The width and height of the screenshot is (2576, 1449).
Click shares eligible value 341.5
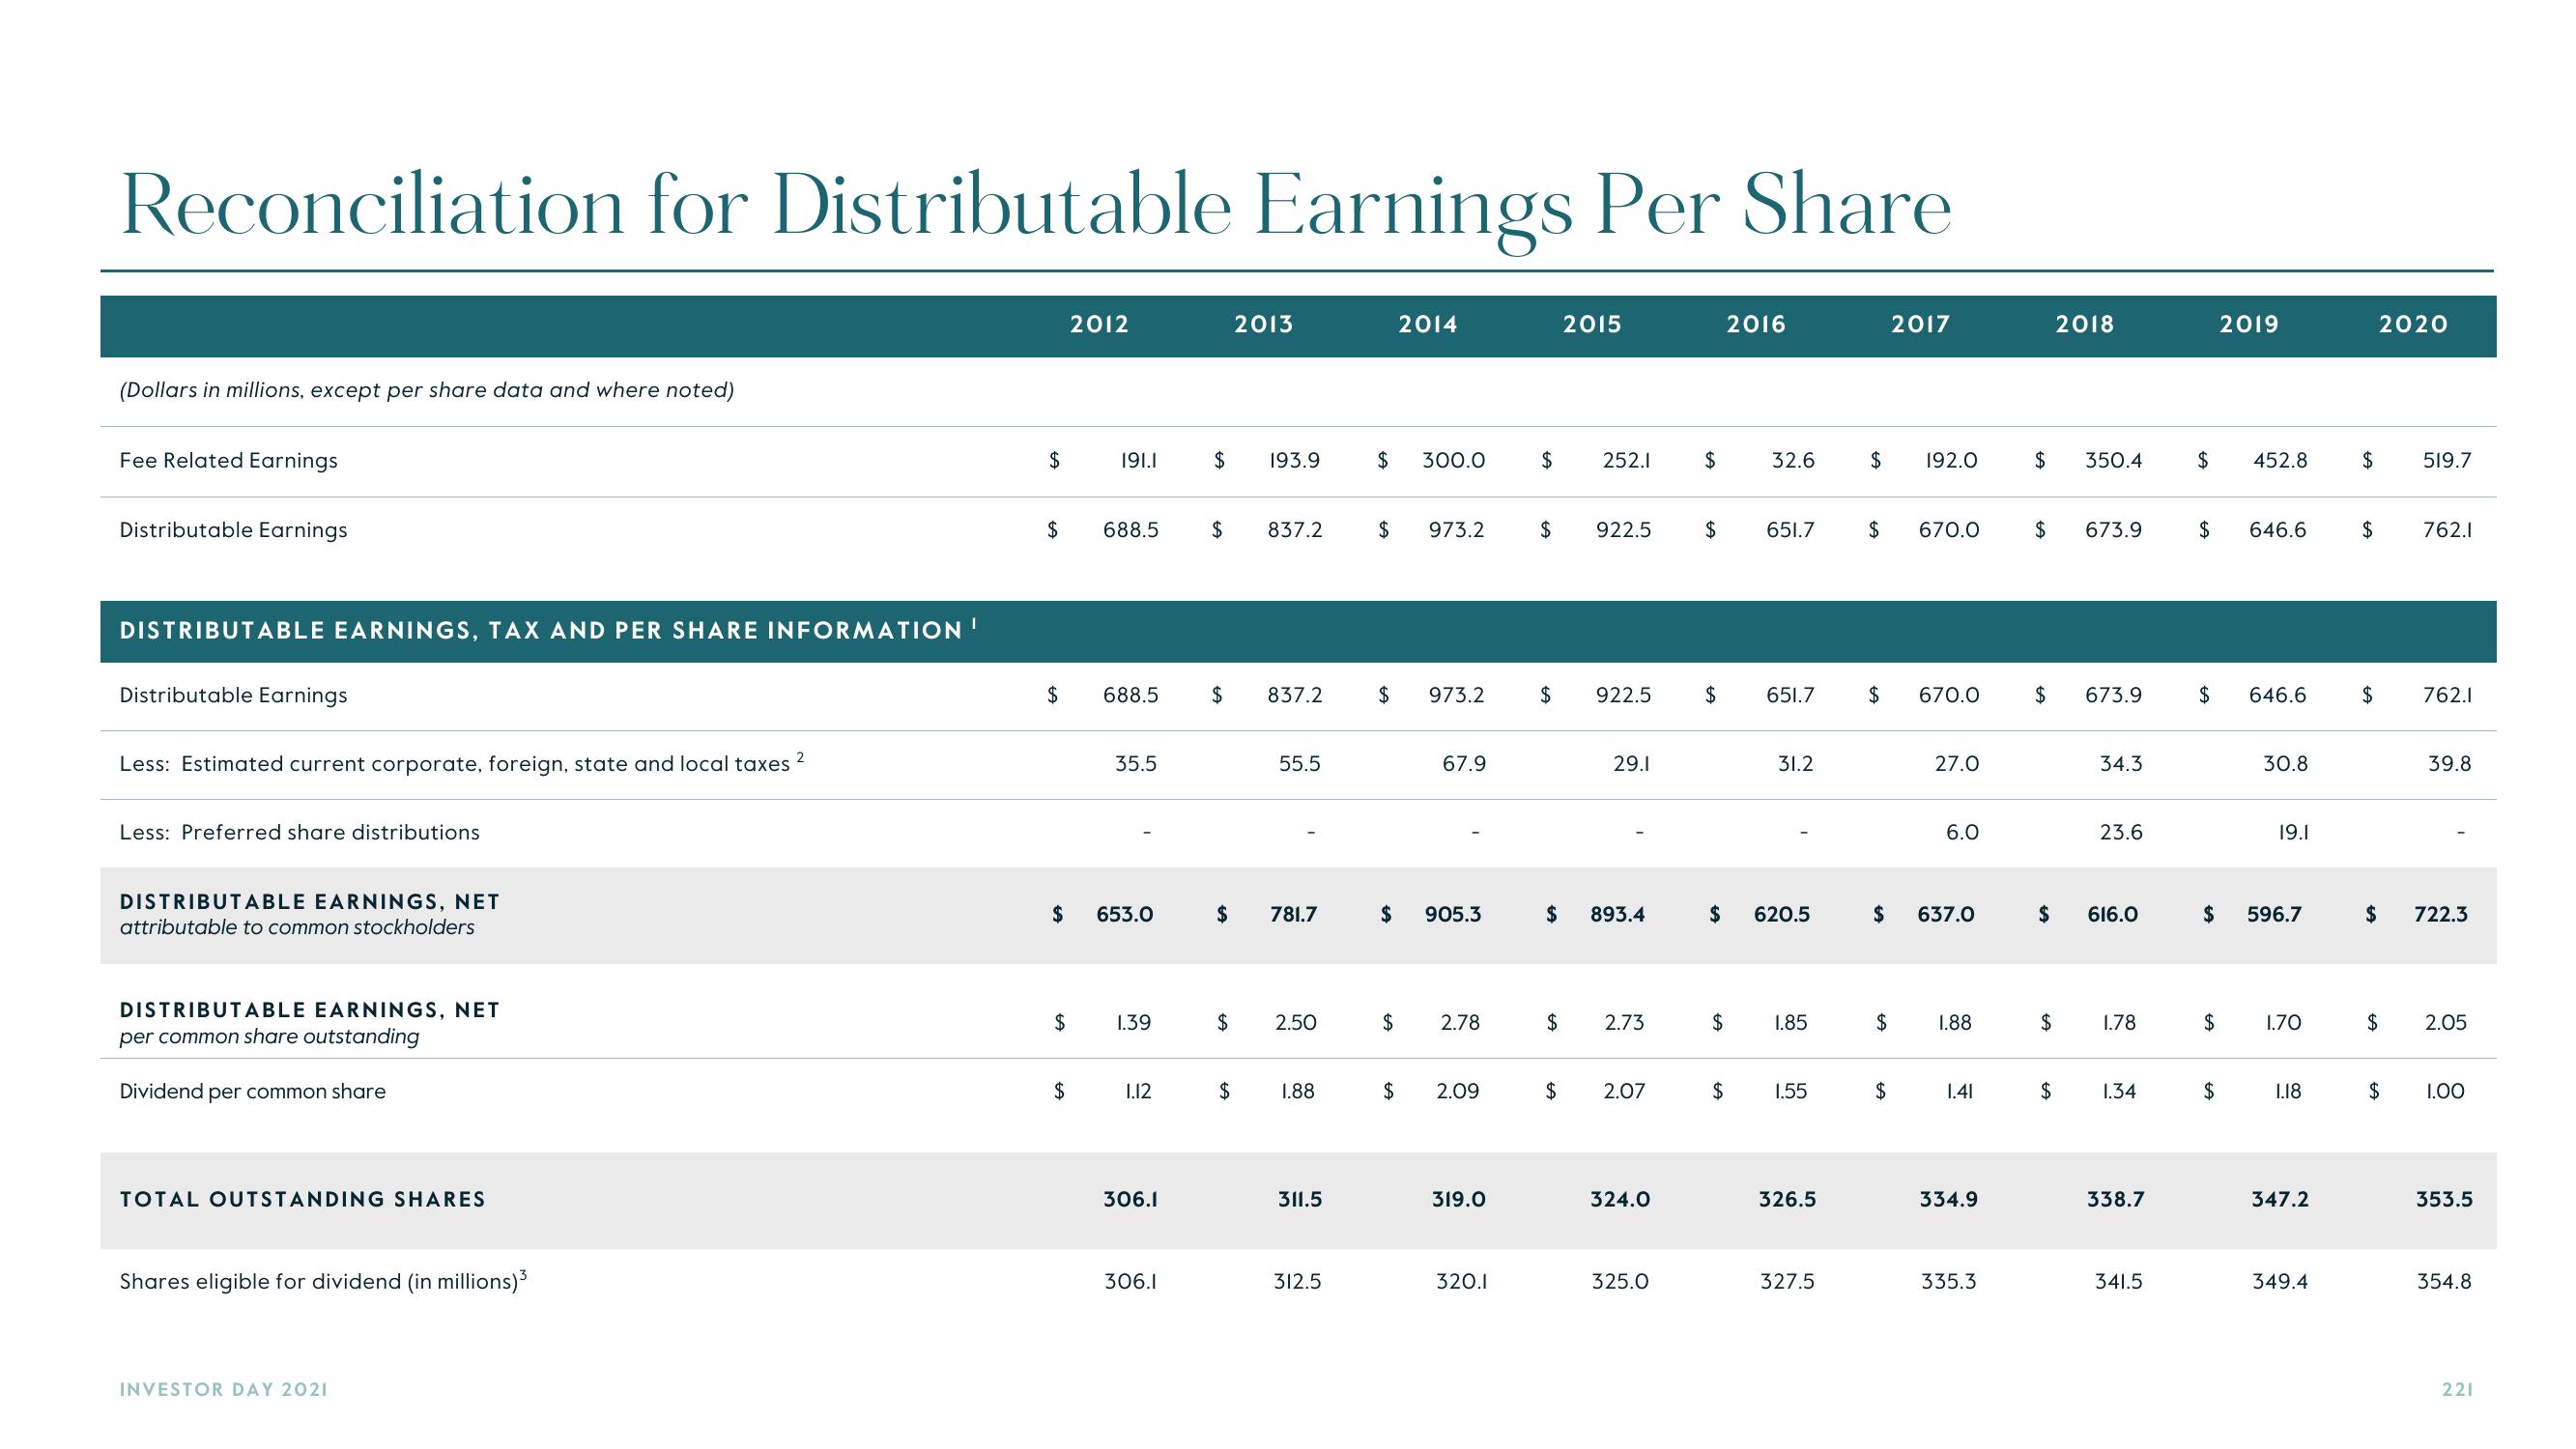click(x=2119, y=1281)
